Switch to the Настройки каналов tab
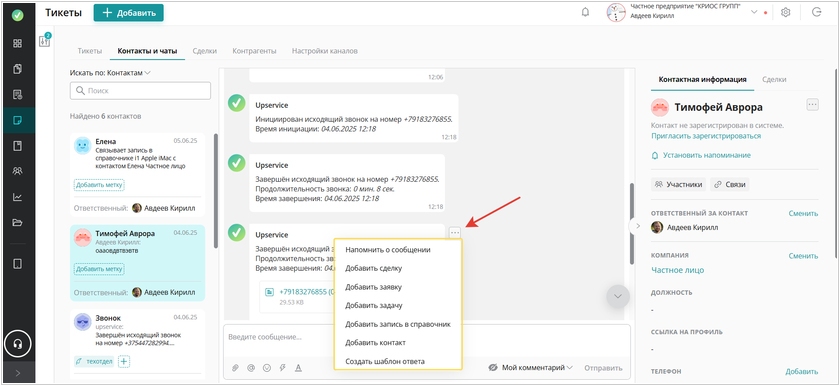The image size is (839, 385). point(325,51)
